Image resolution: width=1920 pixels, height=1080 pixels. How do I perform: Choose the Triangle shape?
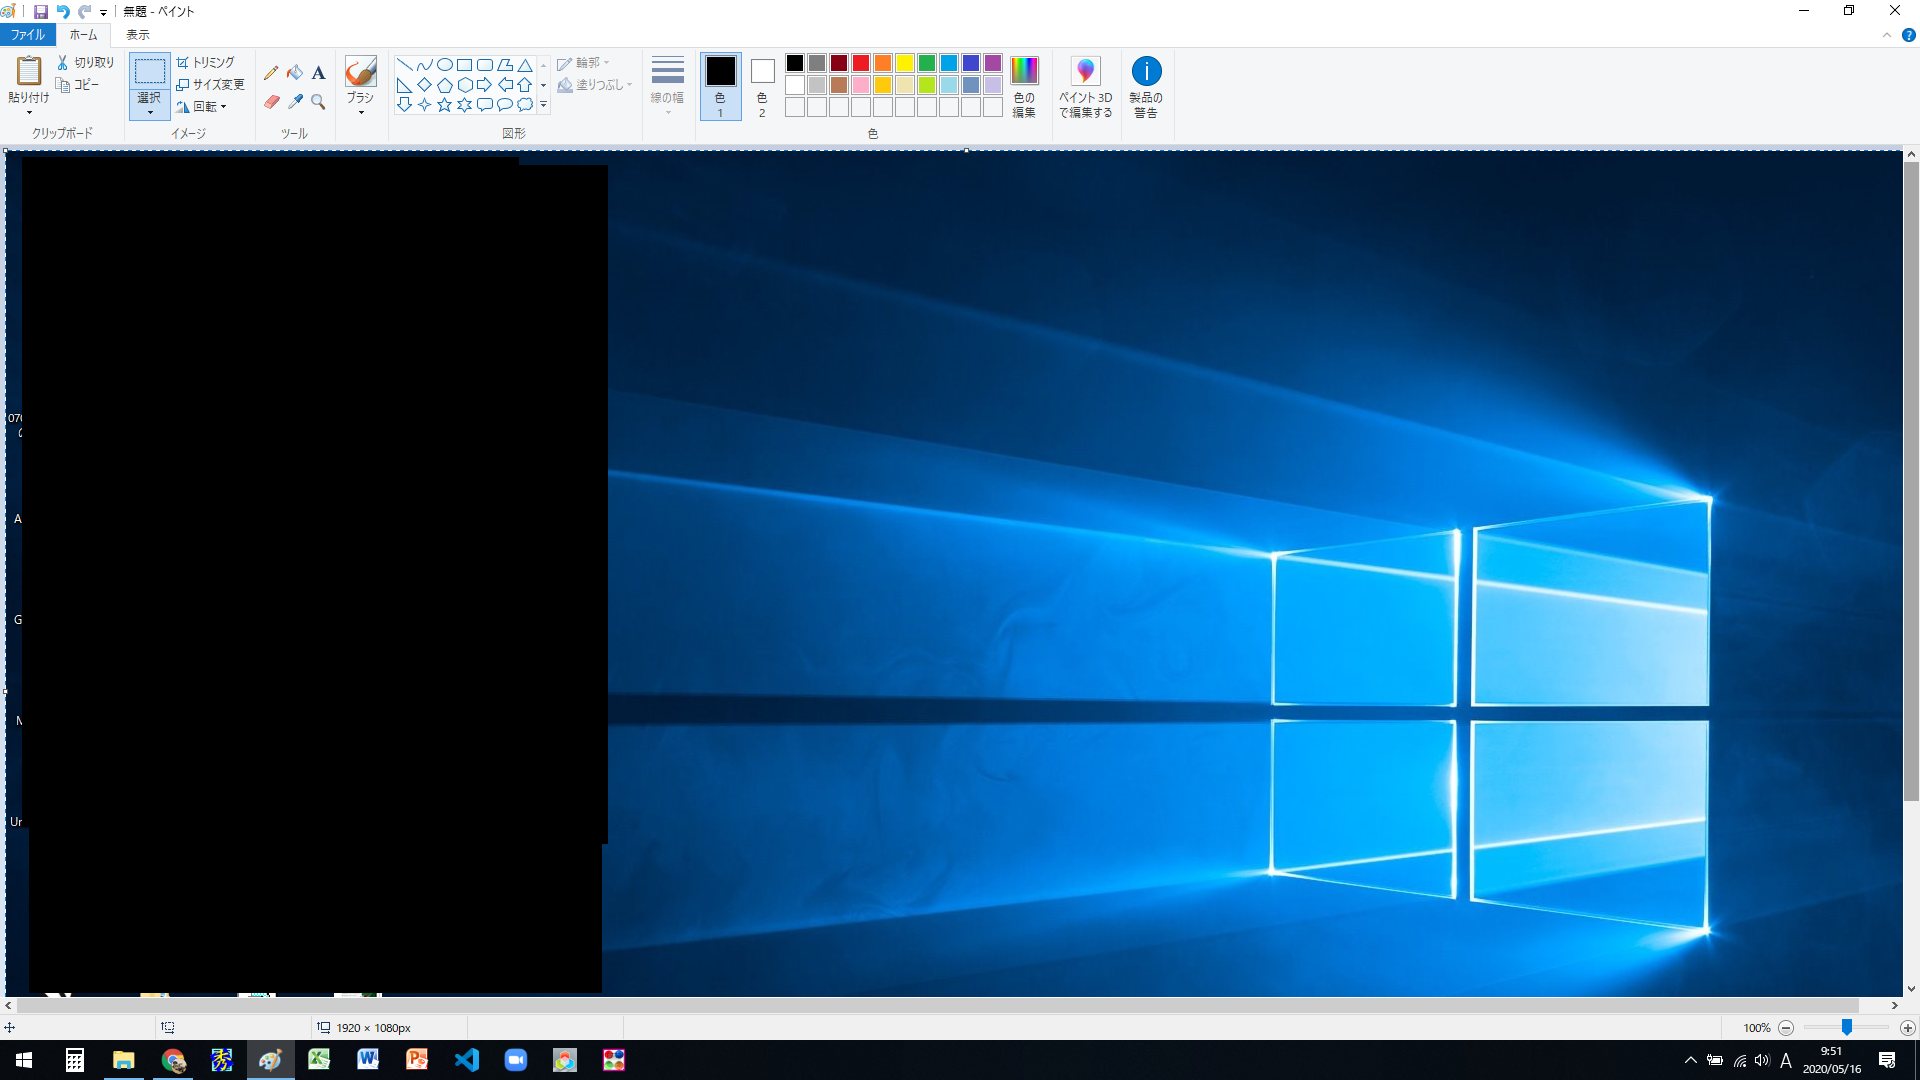pyautogui.click(x=525, y=65)
